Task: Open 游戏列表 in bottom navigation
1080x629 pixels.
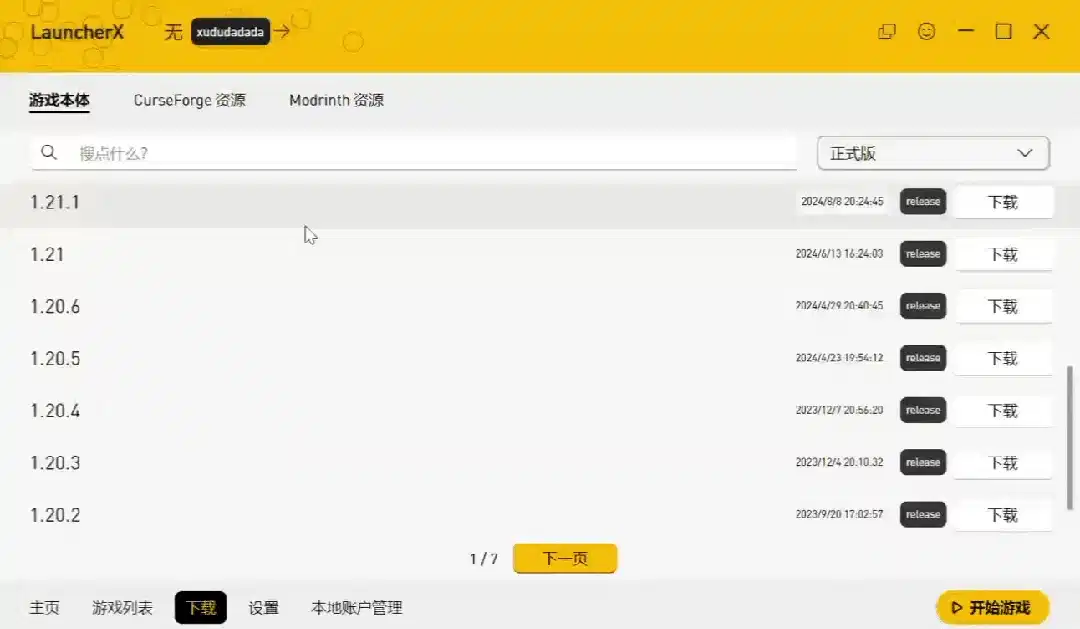Action: (x=122, y=608)
